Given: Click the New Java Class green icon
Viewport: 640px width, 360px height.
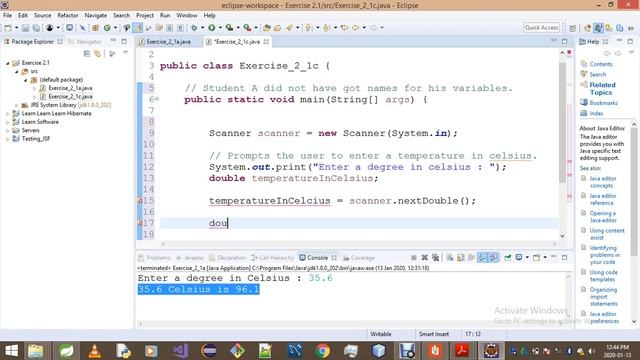Looking at the screenshot, I should pos(107,28).
